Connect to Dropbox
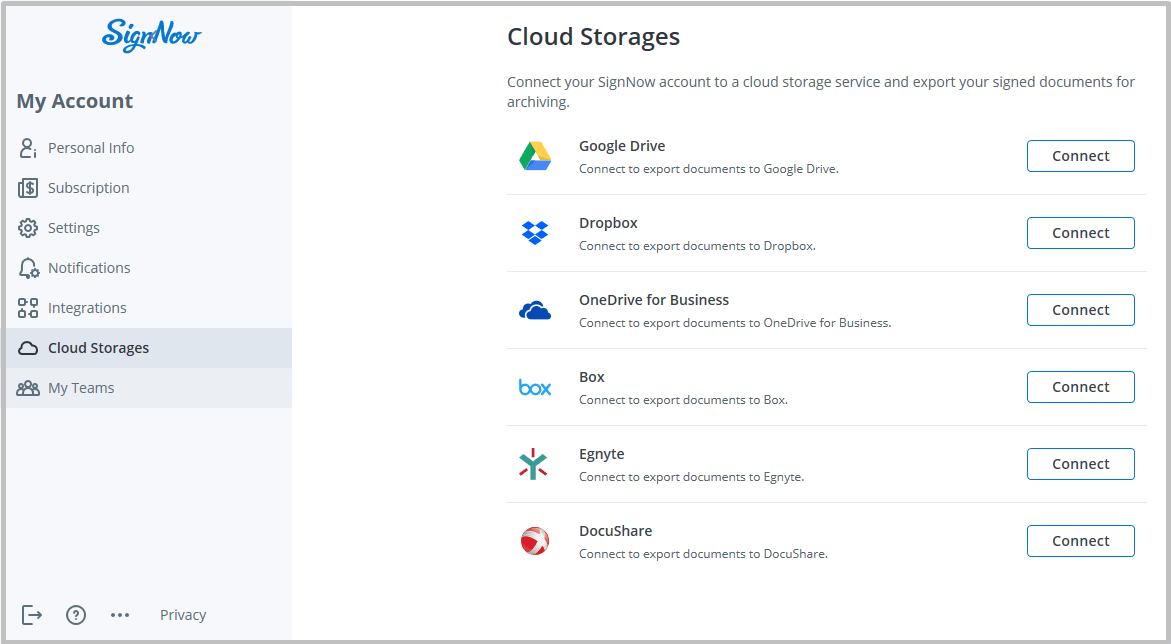1171x644 pixels. coord(1081,233)
